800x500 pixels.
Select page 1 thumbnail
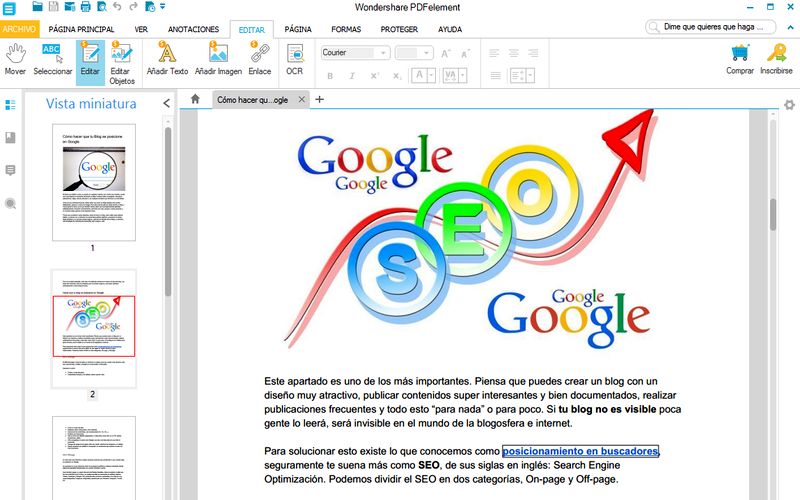pos(94,182)
